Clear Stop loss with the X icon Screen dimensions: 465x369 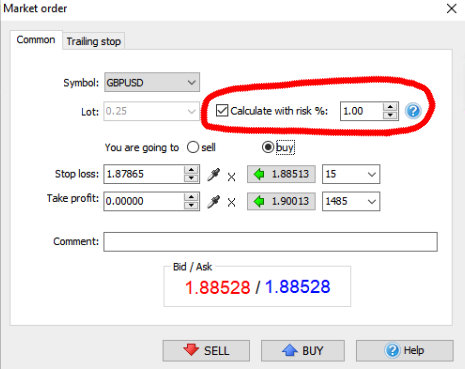pyautogui.click(x=231, y=176)
